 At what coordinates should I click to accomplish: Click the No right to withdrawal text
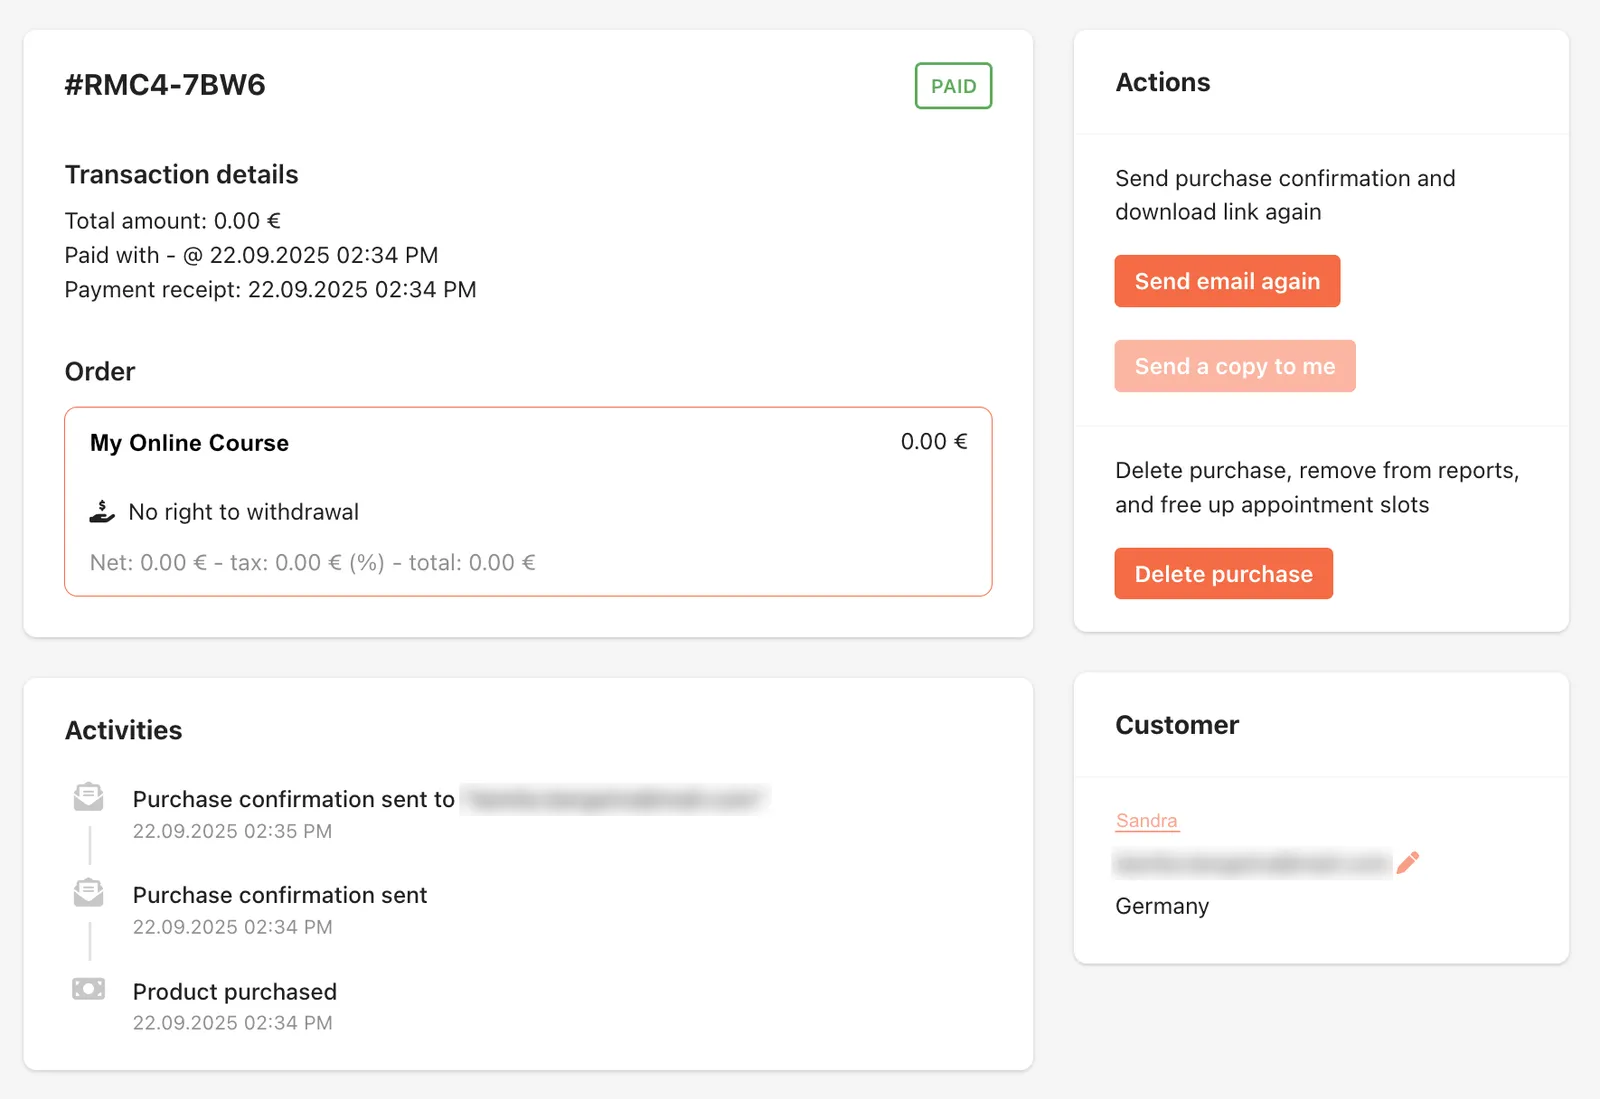tap(243, 512)
